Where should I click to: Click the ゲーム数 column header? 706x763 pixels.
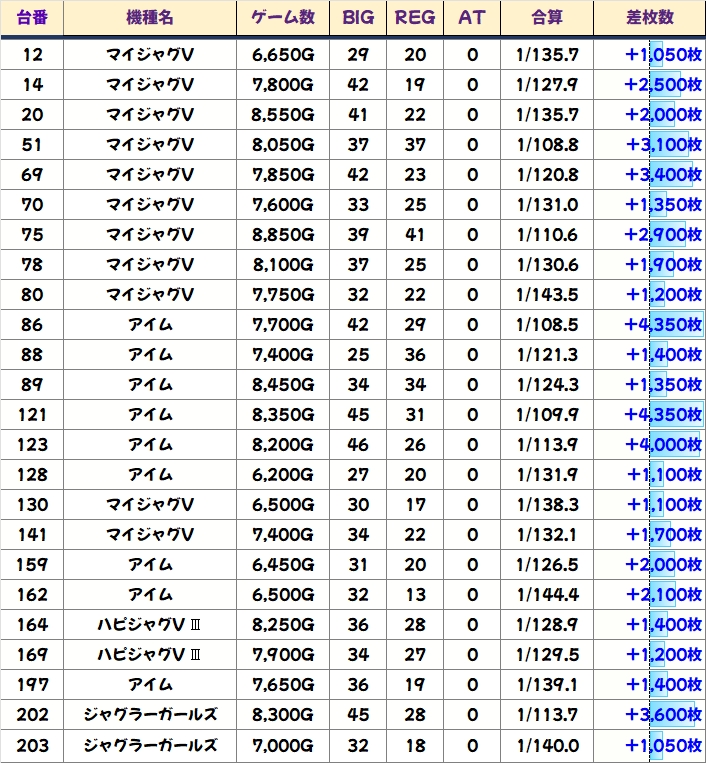pos(283,18)
